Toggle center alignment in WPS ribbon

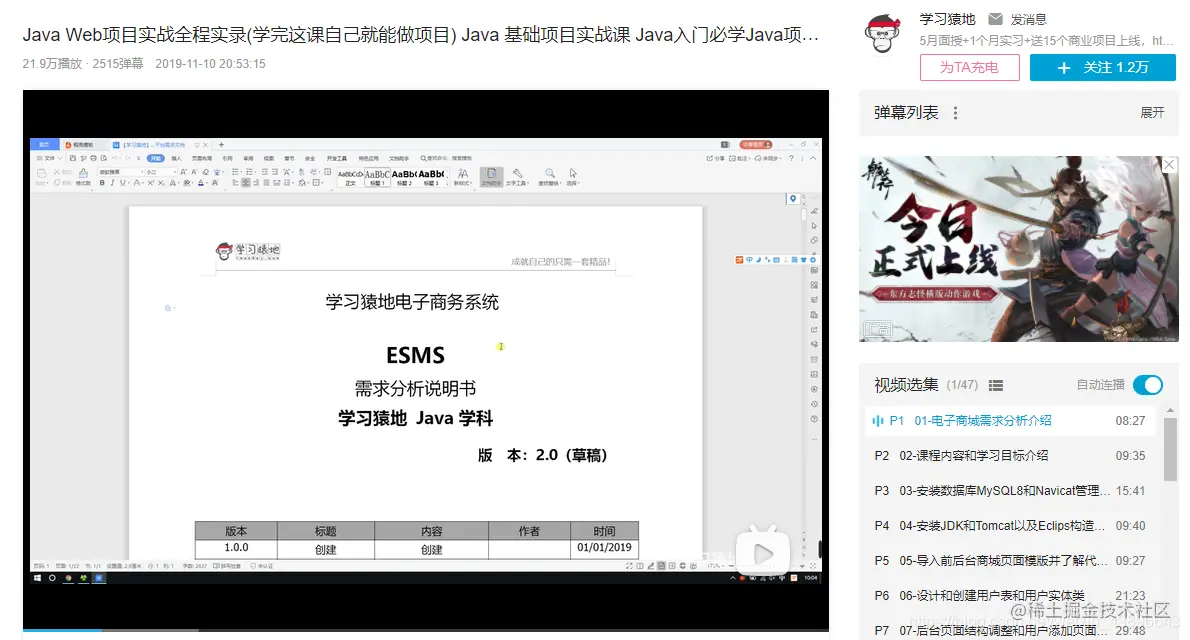pyautogui.click(x=245, y=183)
